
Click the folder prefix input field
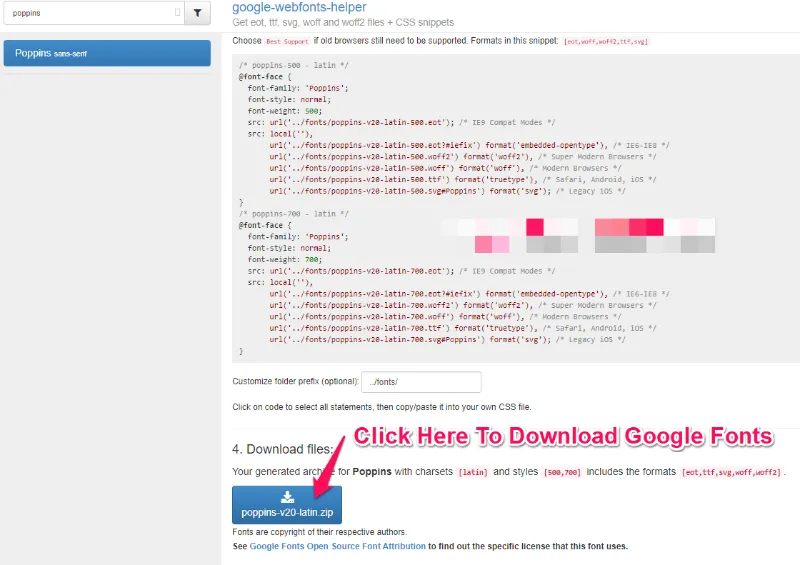click(x=421, y=382)
